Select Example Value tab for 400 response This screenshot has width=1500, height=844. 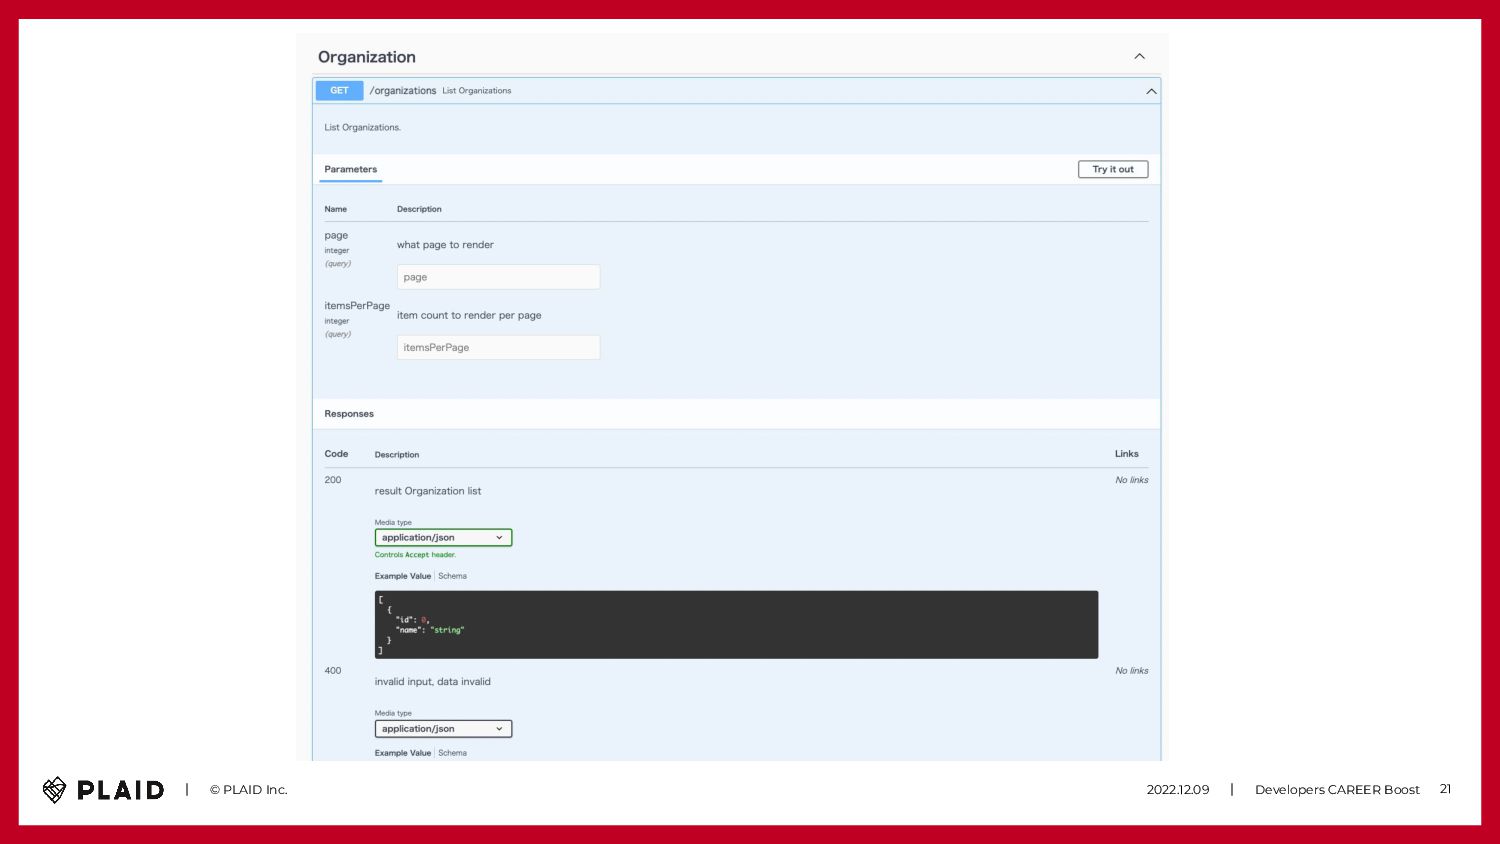[403, 753]
